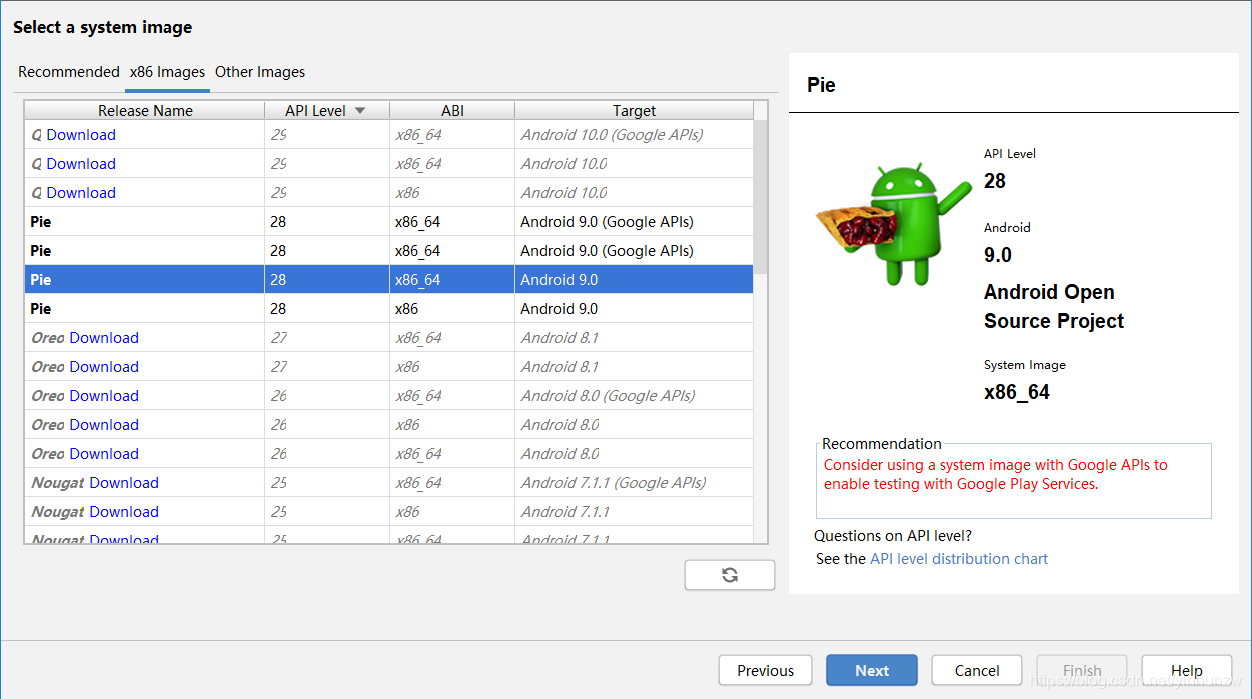Image resolution: width=1252 pixels, height=699 pixels.
Task: Click the refresh system images icon button
Action: (730, 575)
